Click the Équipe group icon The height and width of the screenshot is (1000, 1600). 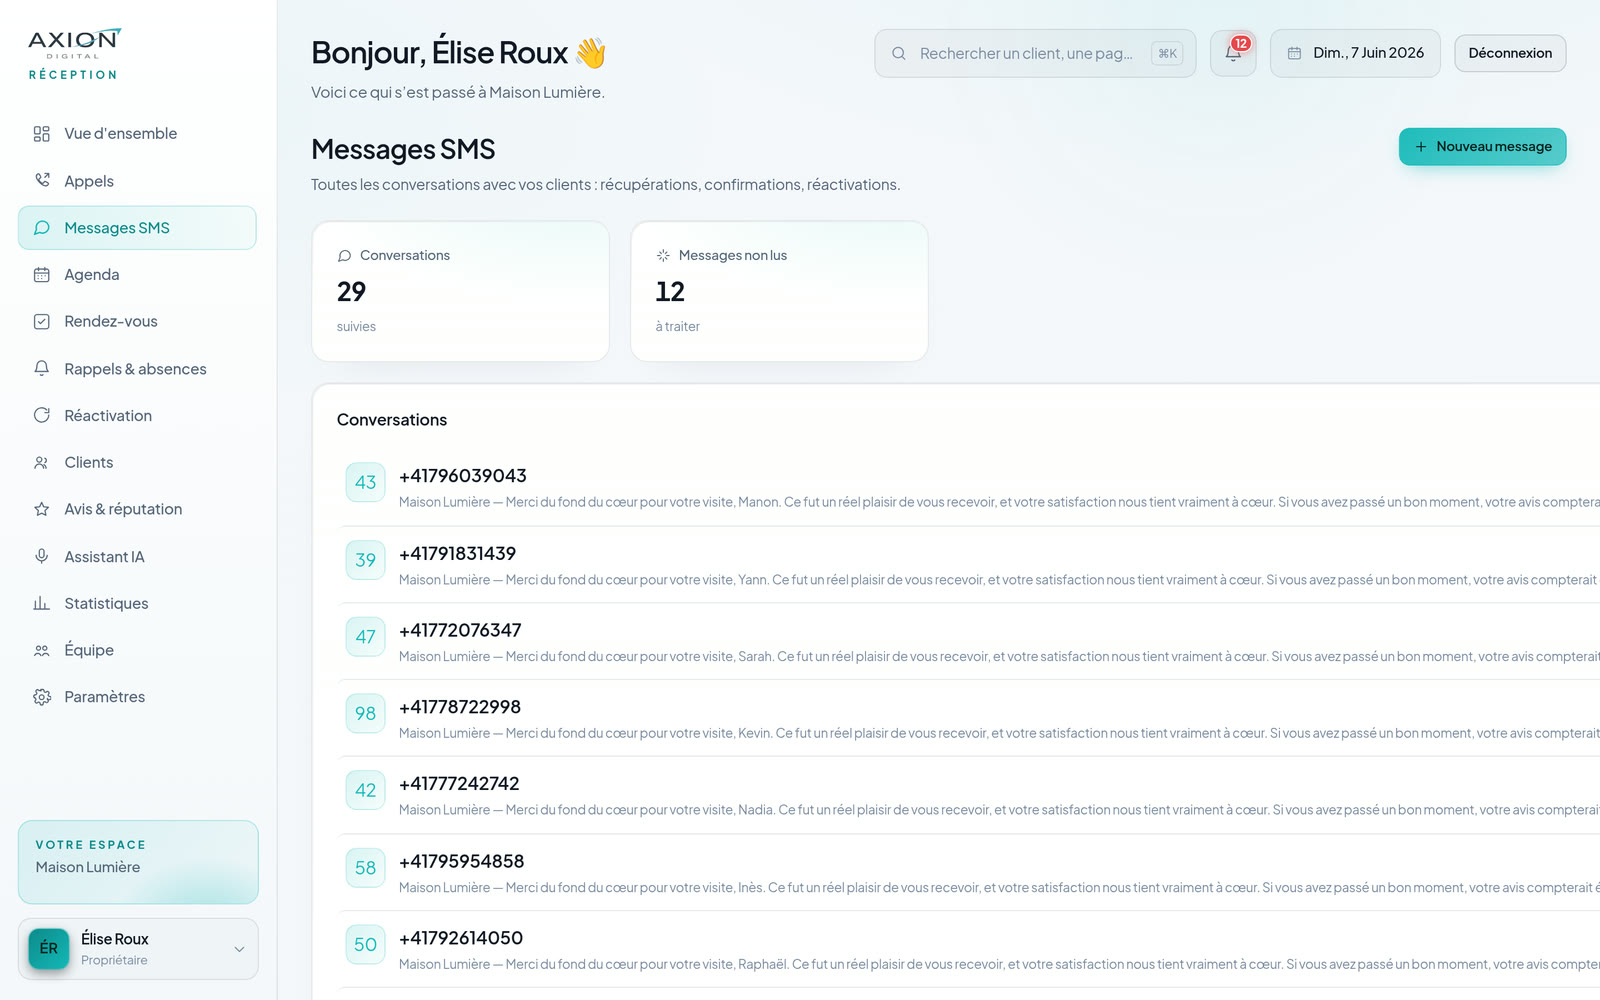[x=41, y=651]
